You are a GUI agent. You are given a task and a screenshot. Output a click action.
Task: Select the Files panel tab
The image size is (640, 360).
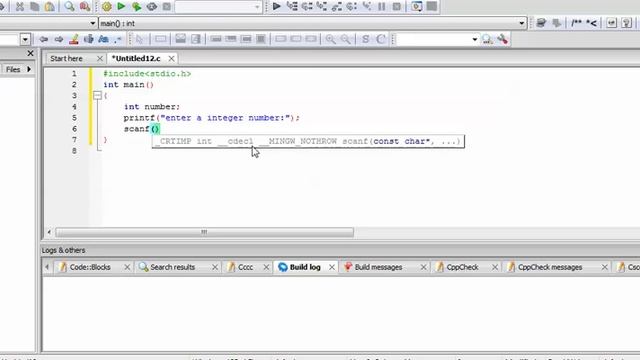pyautogui.click(x=13, y=69)
